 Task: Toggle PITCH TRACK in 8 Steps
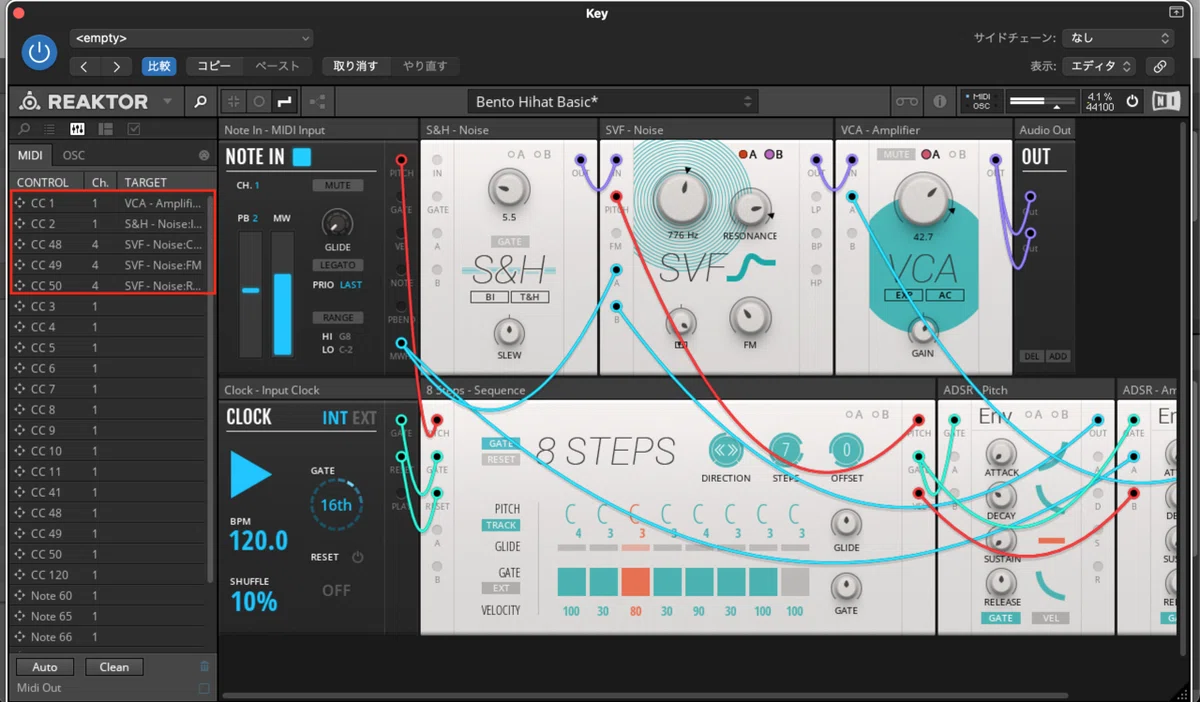click(501, 525)
